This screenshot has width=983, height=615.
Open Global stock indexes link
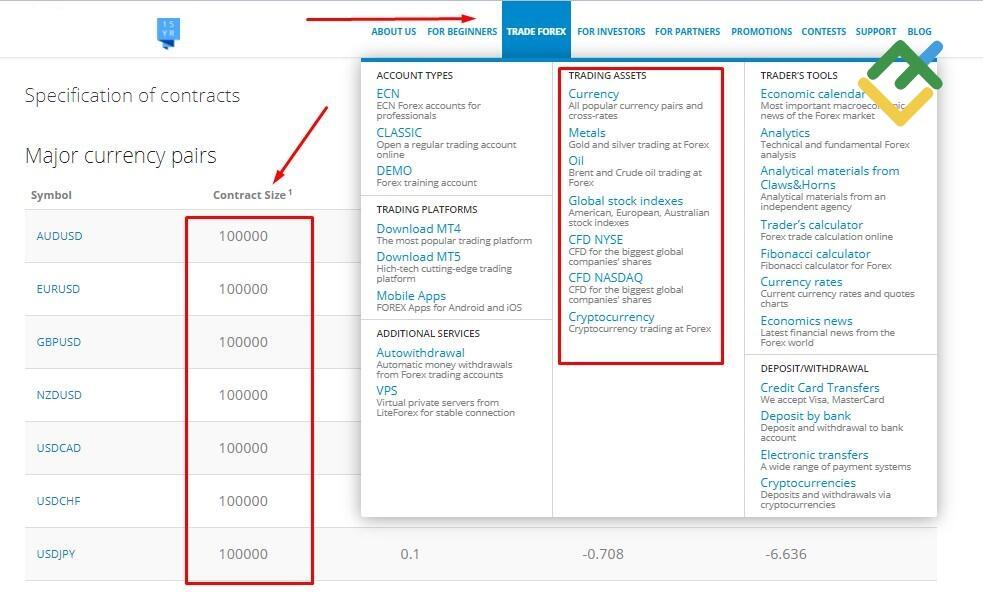625,201
